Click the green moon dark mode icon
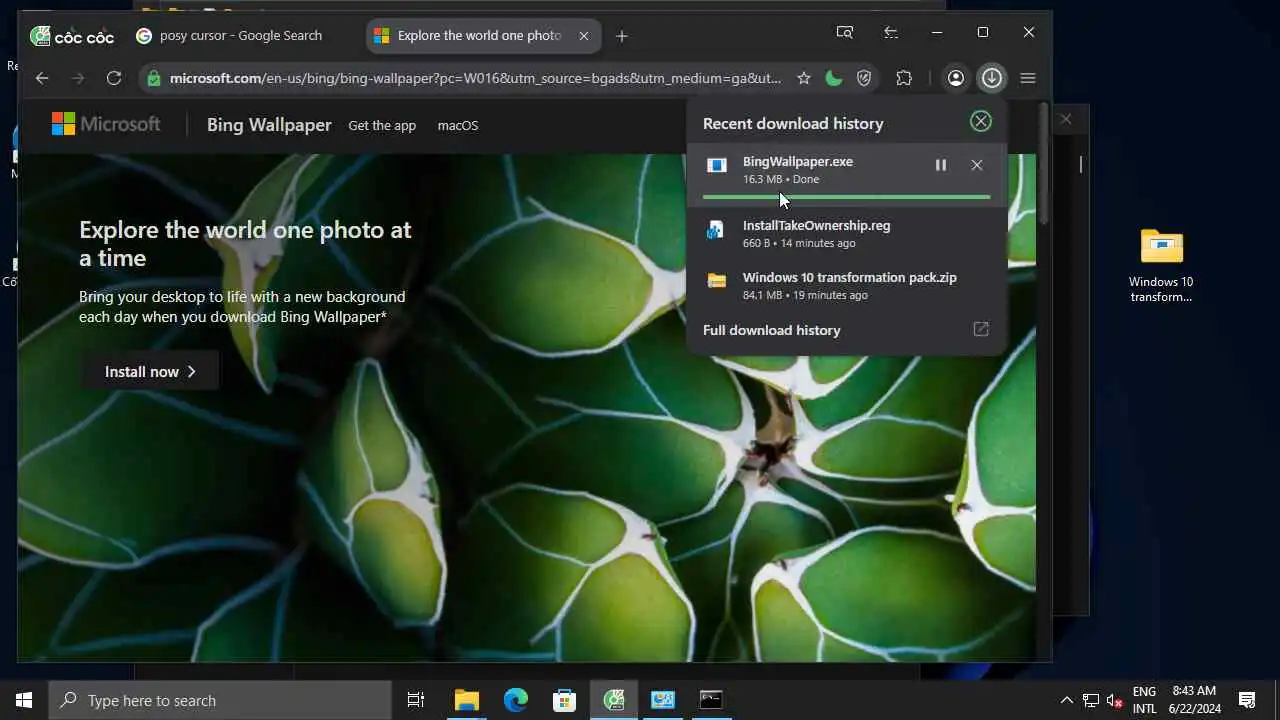The height and width of the screenshot is (720, 1280). [x=834, y=78]
